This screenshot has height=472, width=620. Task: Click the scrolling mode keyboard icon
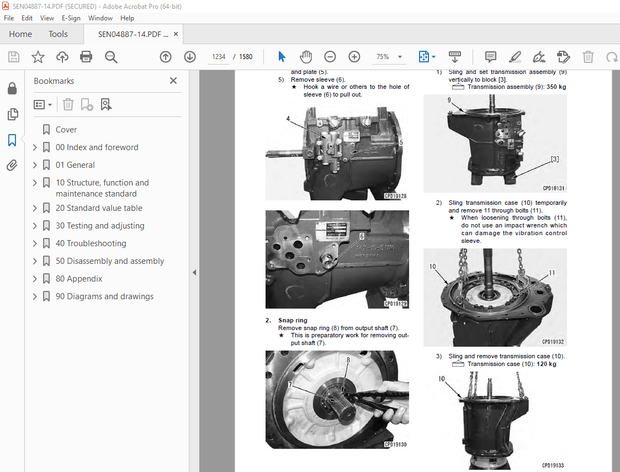tap(455, 57)
